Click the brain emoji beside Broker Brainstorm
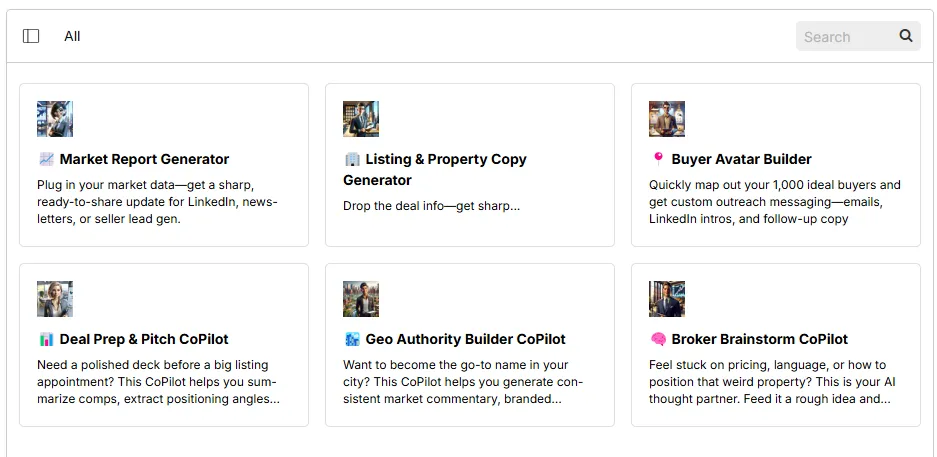The height and width of the screenshot is (457, 937). point(658,339)
